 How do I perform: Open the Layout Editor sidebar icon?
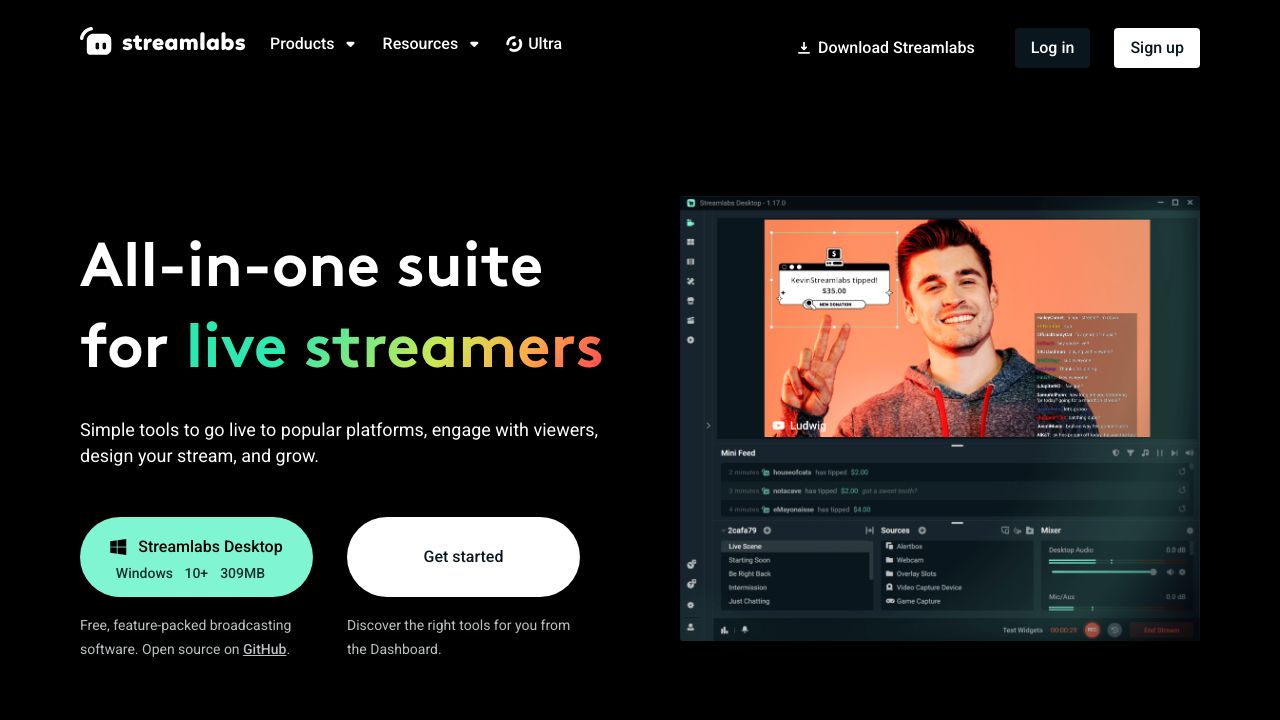click(x=691, y=262)
